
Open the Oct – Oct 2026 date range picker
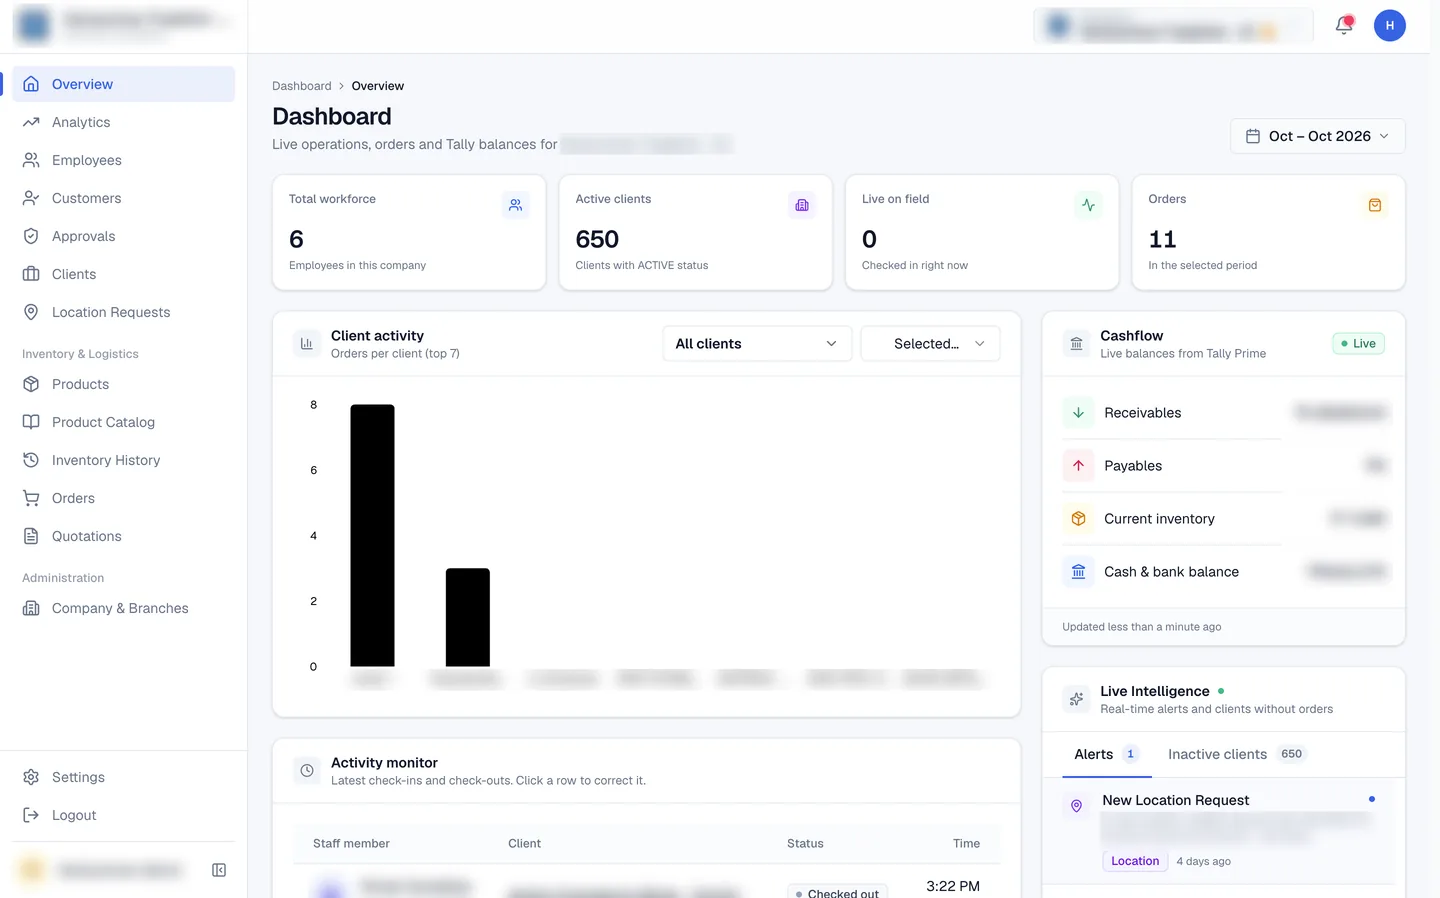point(1318,136)
